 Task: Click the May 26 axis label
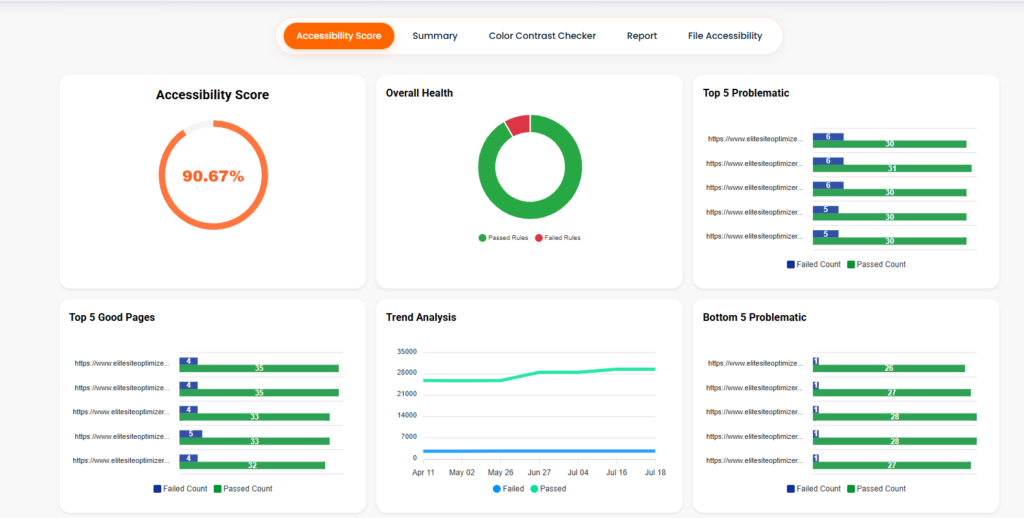pyautogui.click(x=500, y=472)
